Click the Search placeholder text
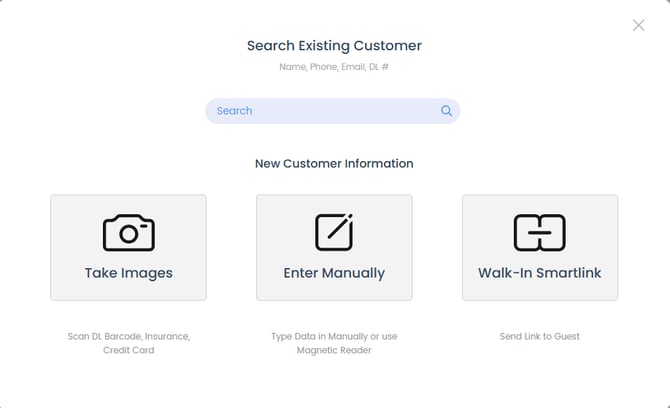This screenshot has width=670, height=408. (x=235, y=111)
